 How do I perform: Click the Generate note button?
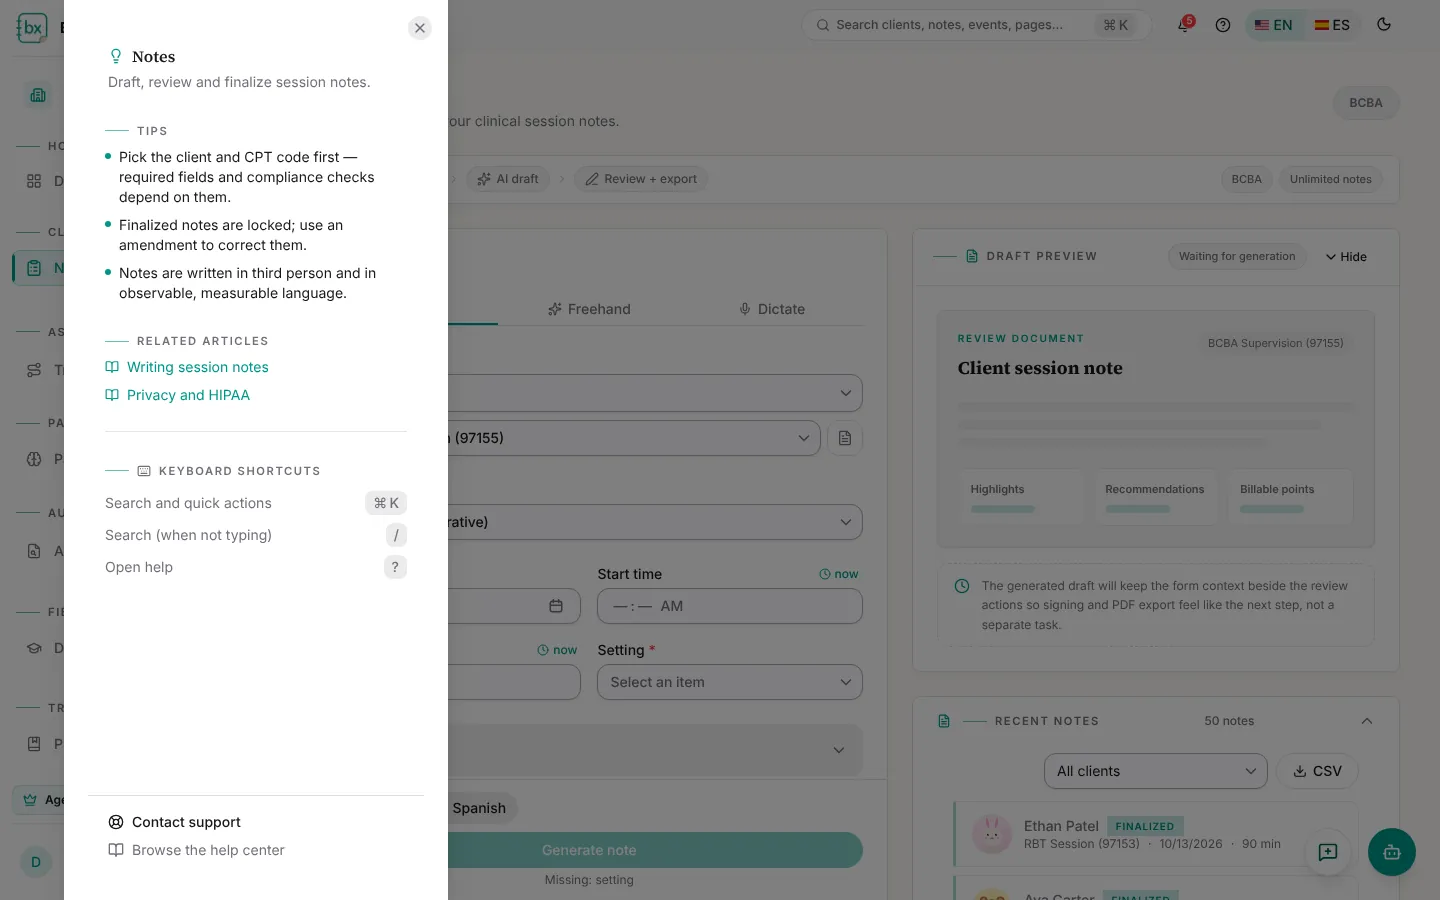590,850
